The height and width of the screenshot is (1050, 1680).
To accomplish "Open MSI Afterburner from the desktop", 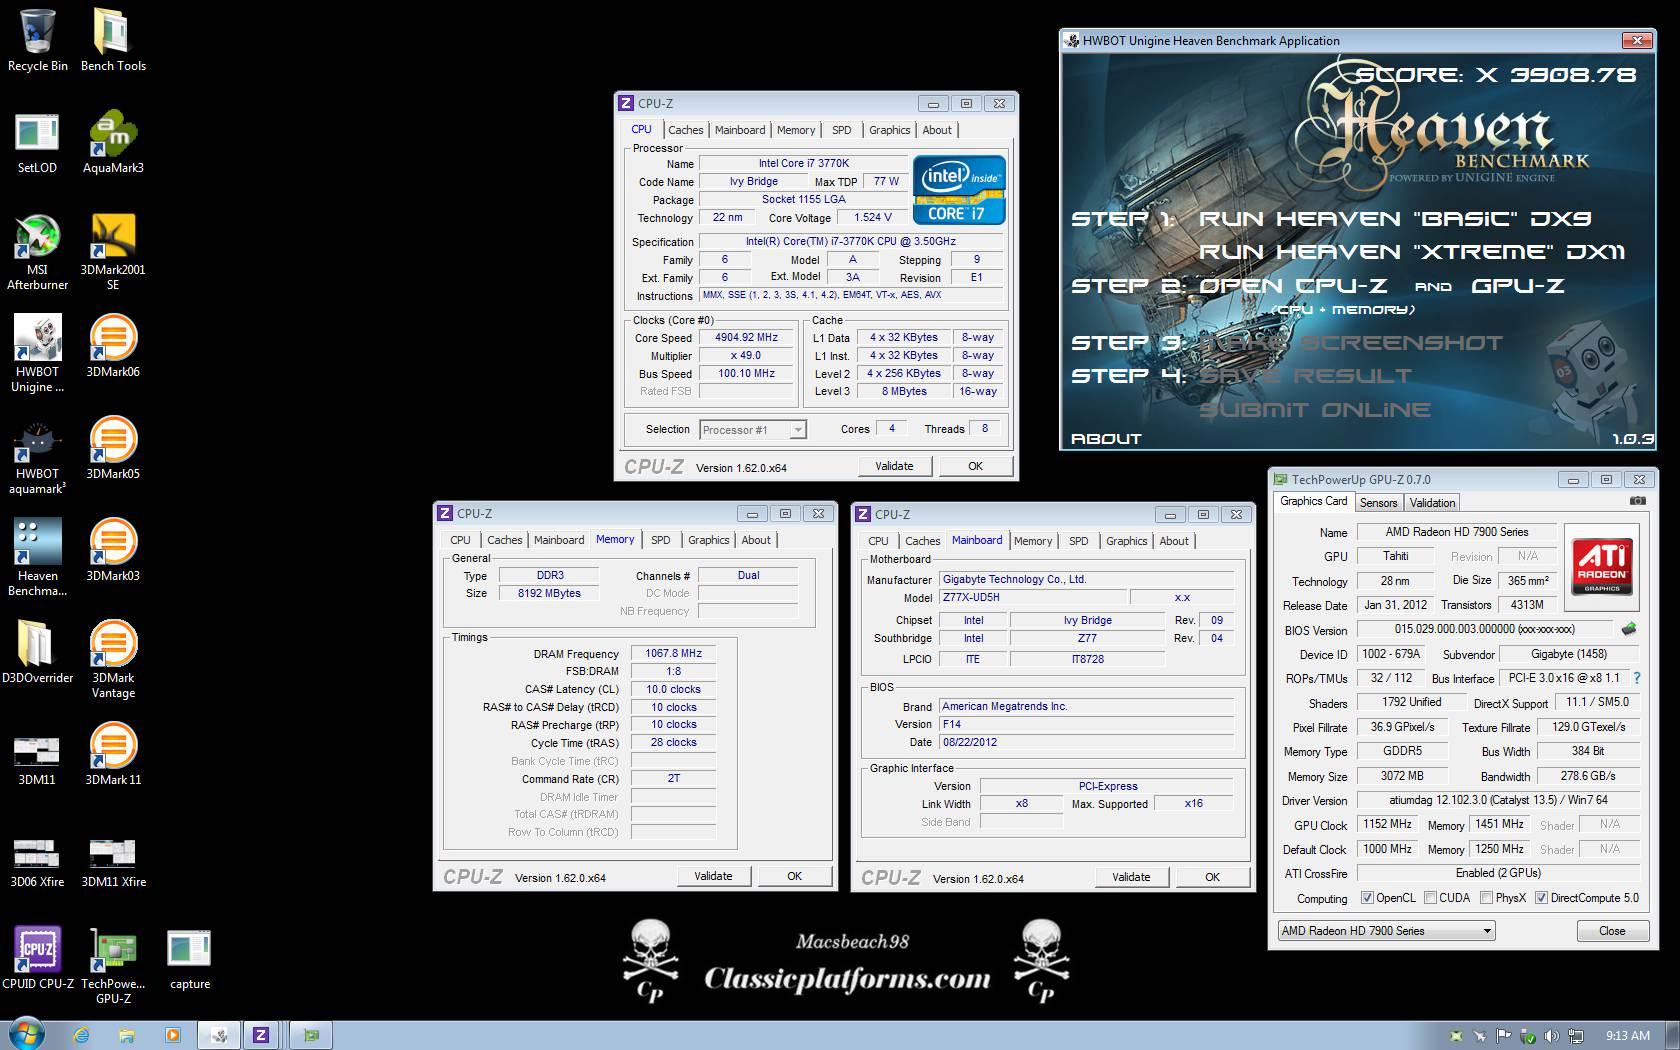I will 38,252.
